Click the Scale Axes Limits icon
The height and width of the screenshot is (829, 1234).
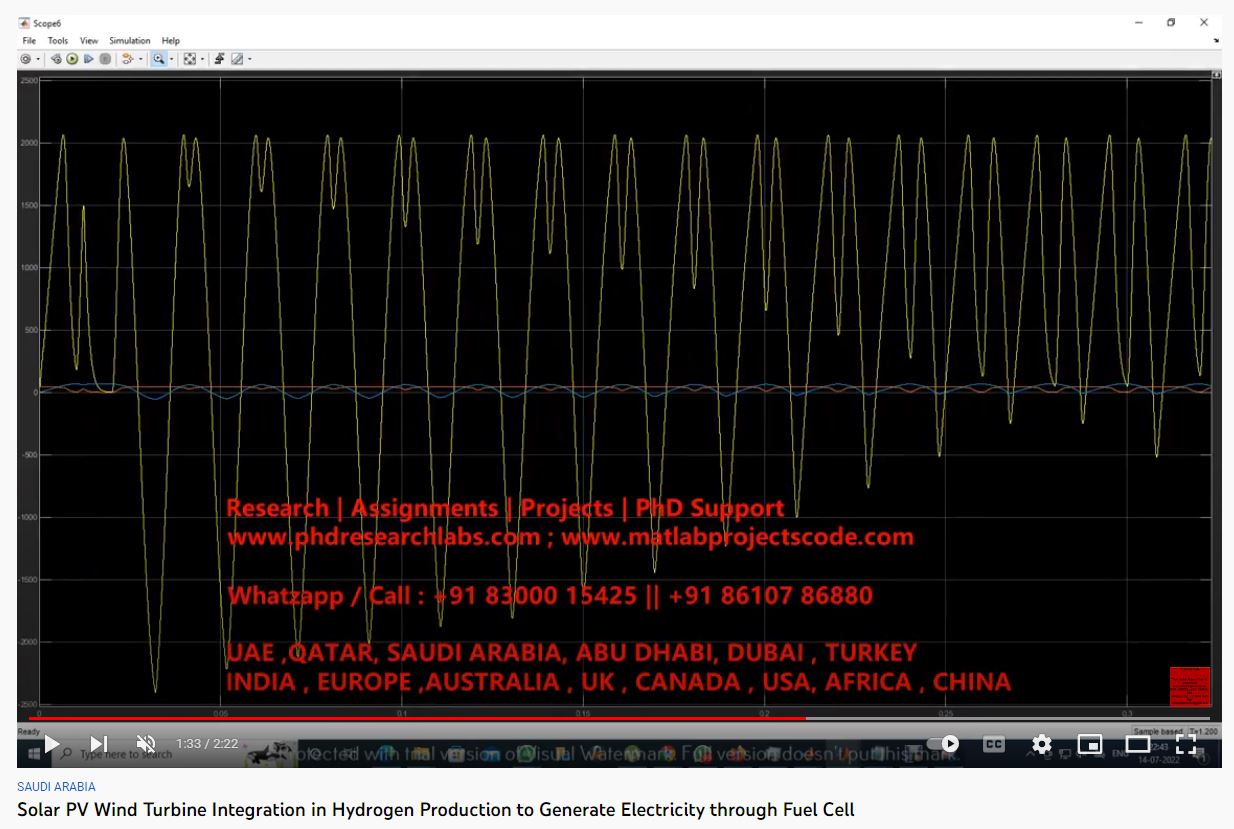[189, 60]
